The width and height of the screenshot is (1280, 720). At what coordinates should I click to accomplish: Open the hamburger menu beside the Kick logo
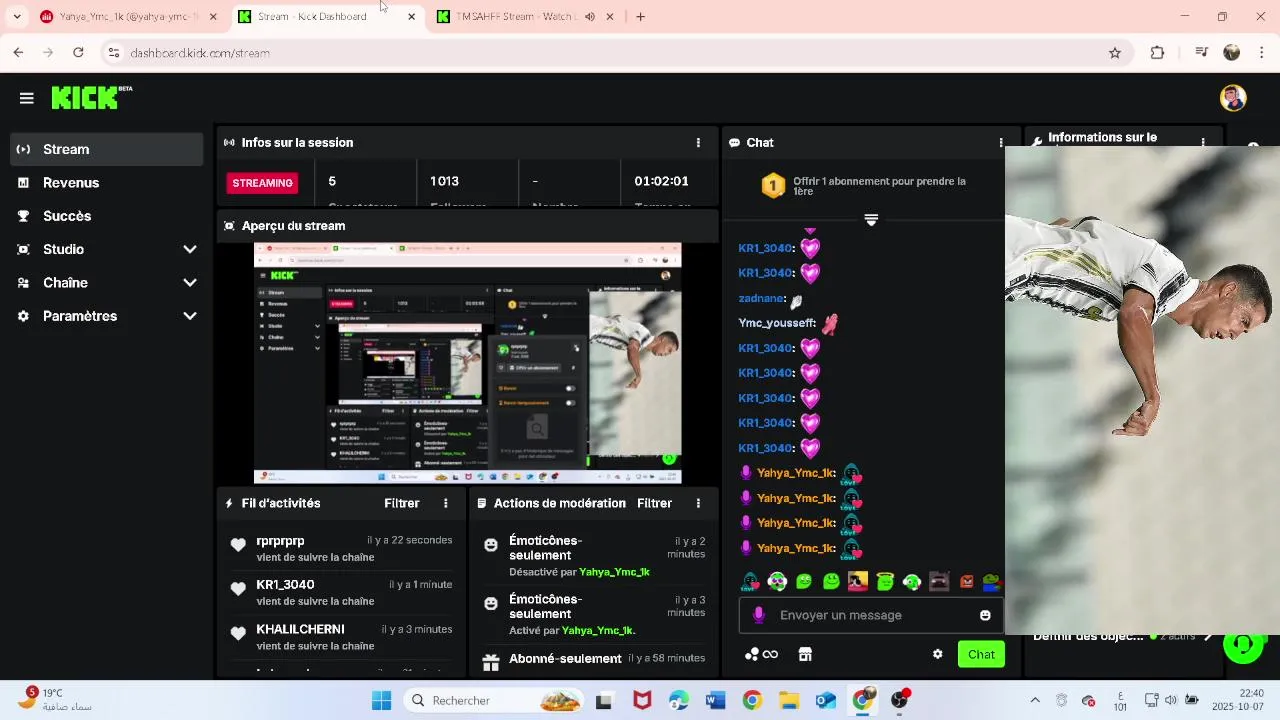coord(27,98)
